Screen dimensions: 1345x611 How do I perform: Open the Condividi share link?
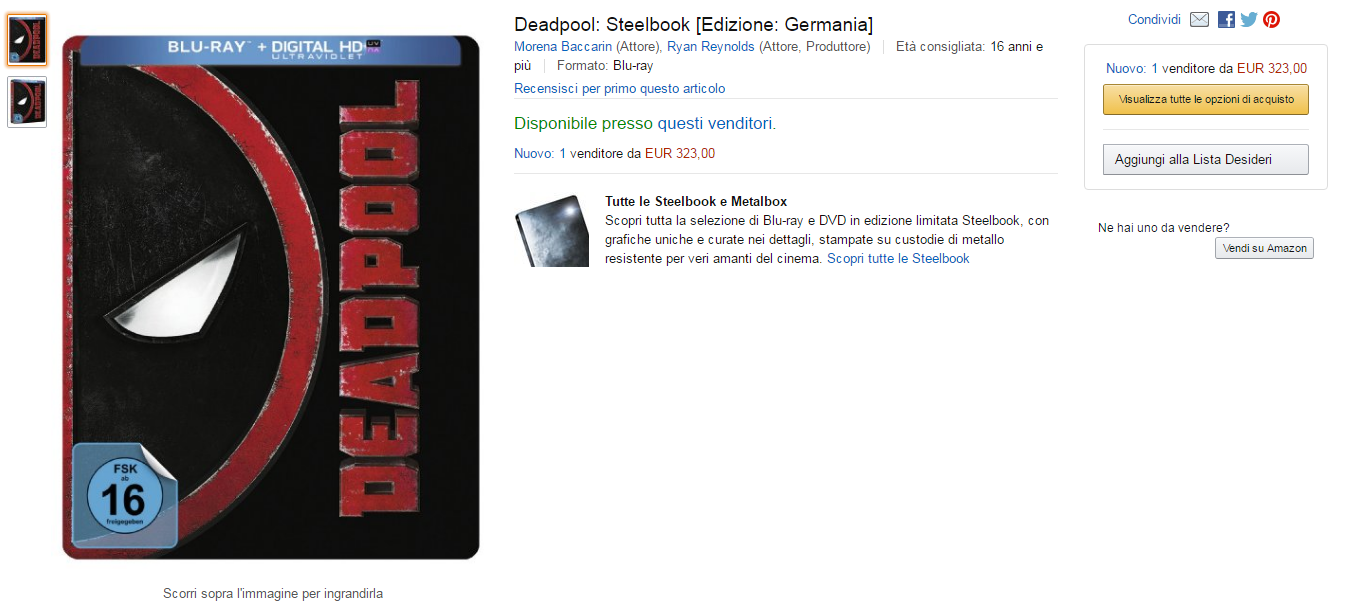tap(1154, 20)
